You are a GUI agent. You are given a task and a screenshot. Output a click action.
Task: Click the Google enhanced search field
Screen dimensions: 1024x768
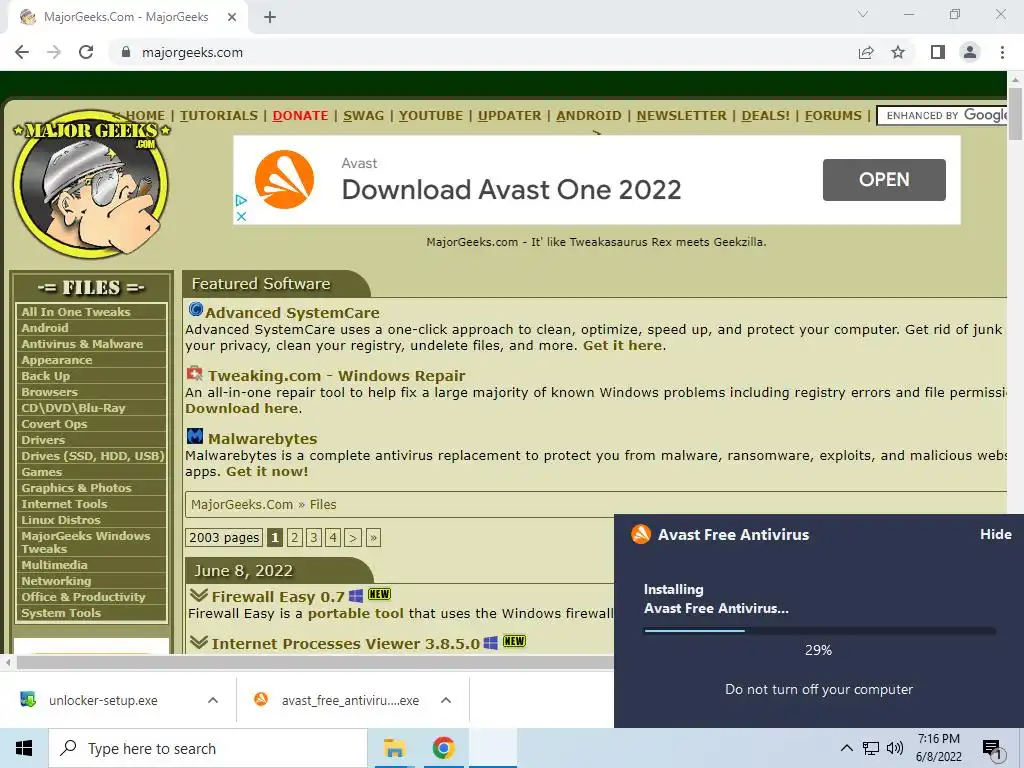(941, 116)
